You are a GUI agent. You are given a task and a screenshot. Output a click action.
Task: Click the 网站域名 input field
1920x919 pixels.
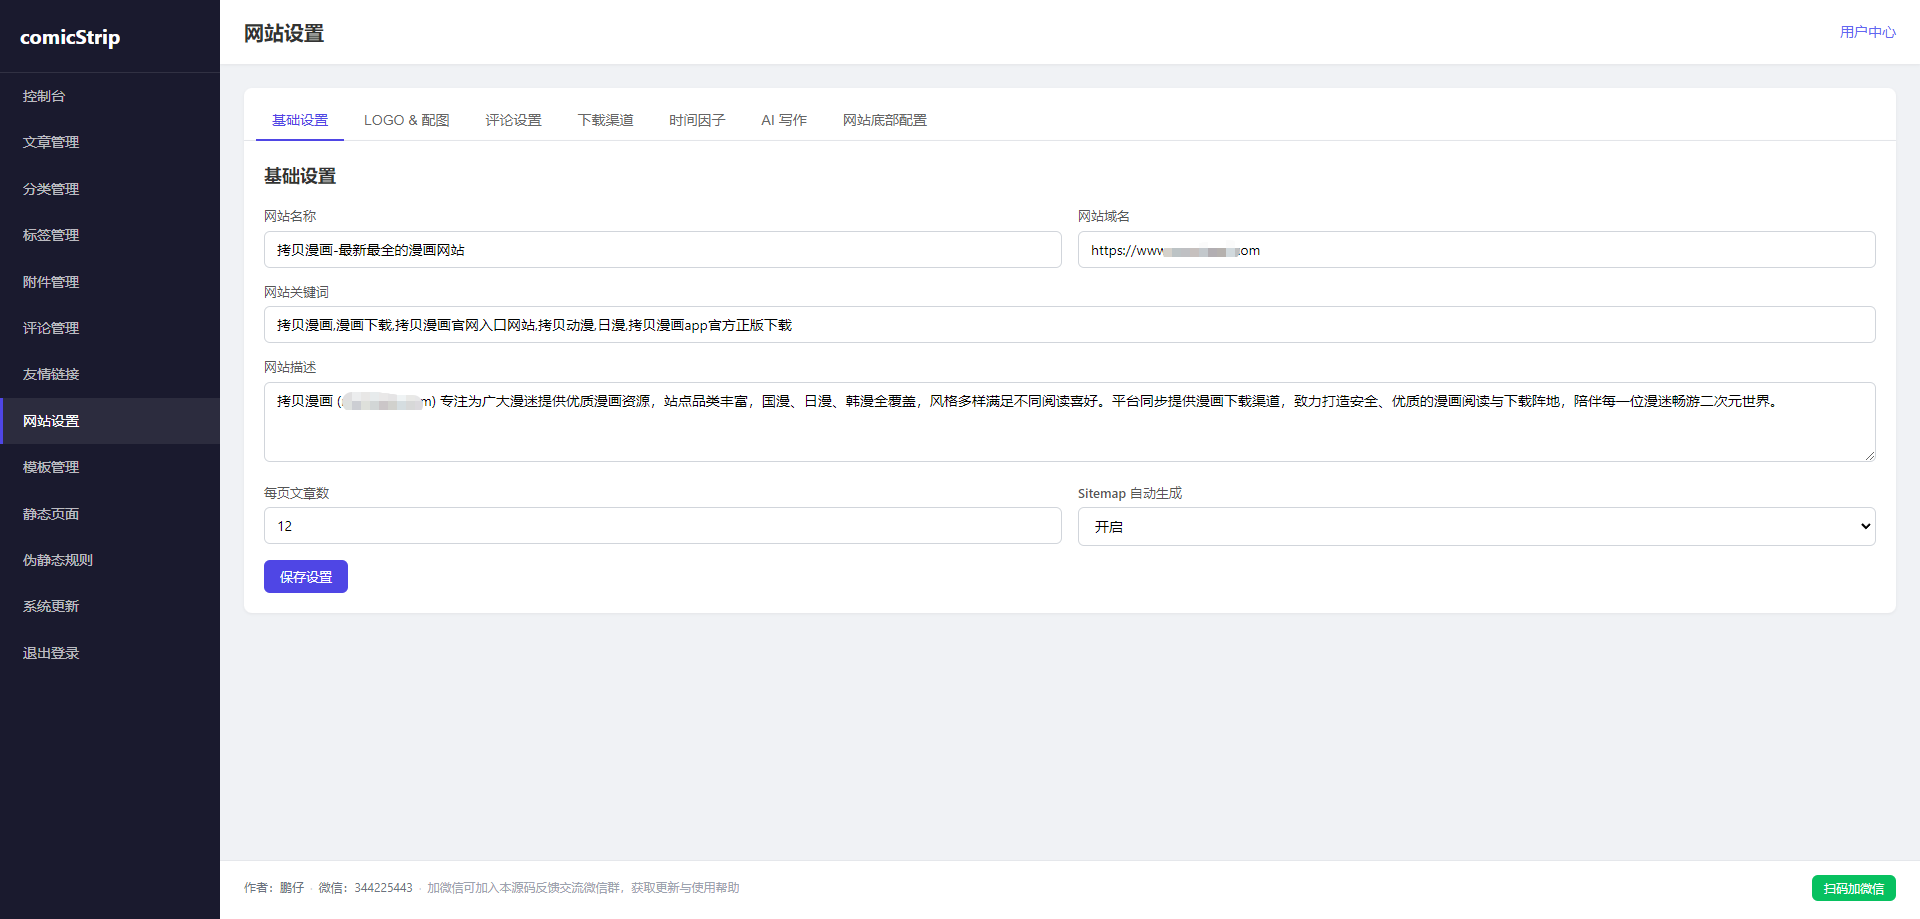pos(1476,250)
